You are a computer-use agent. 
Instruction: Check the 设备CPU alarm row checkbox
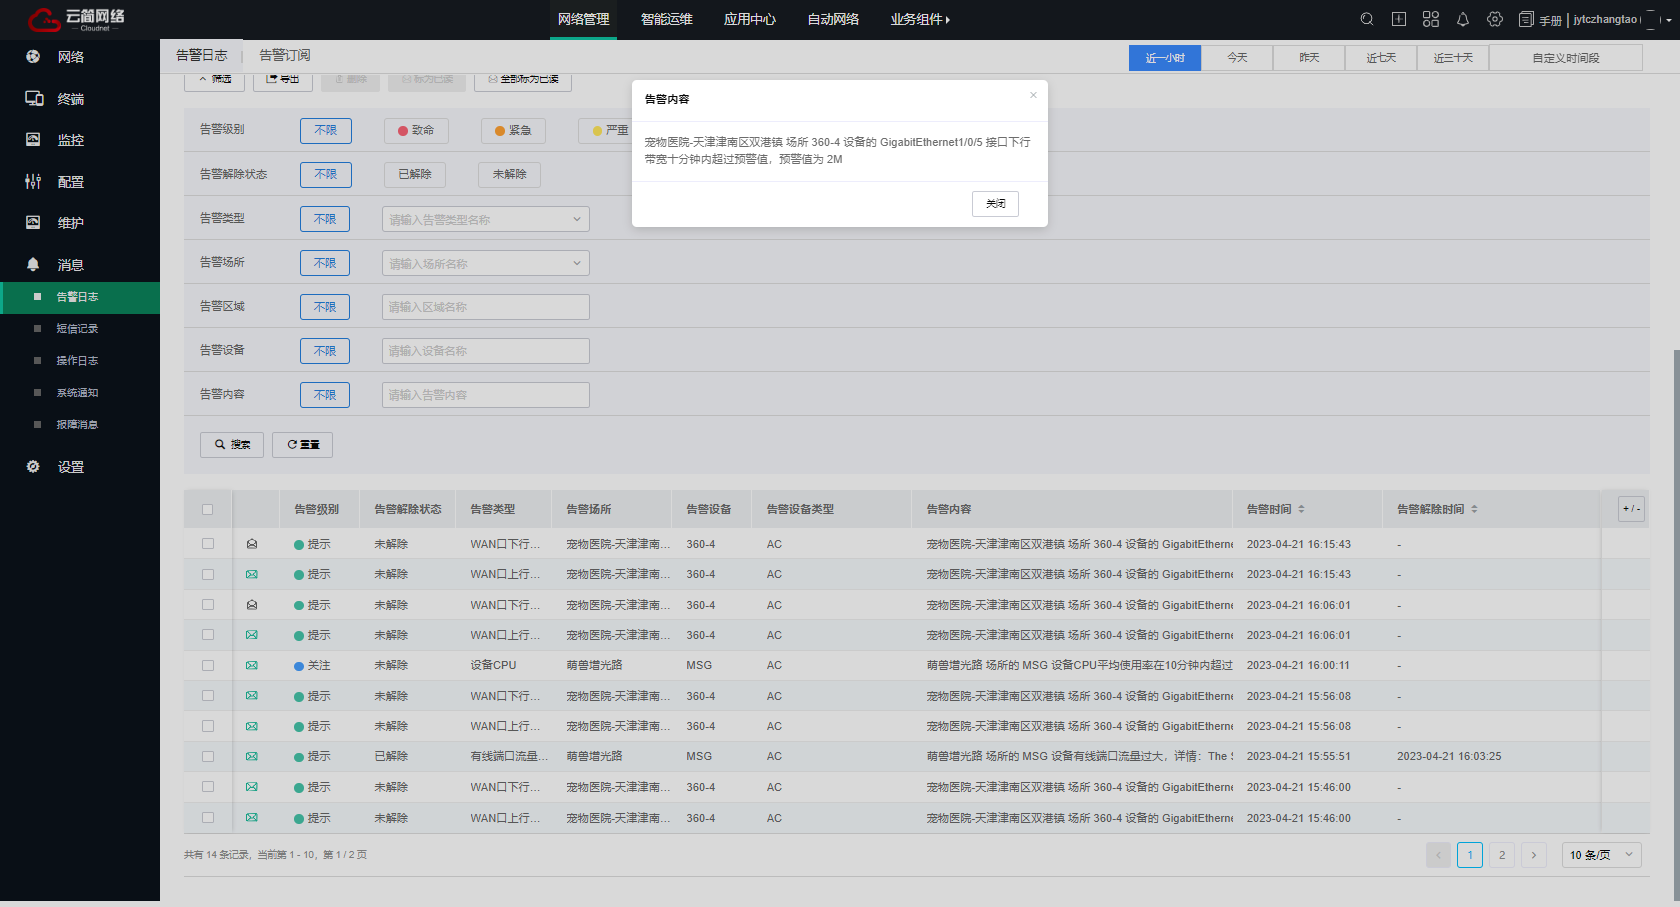point(208,665)
